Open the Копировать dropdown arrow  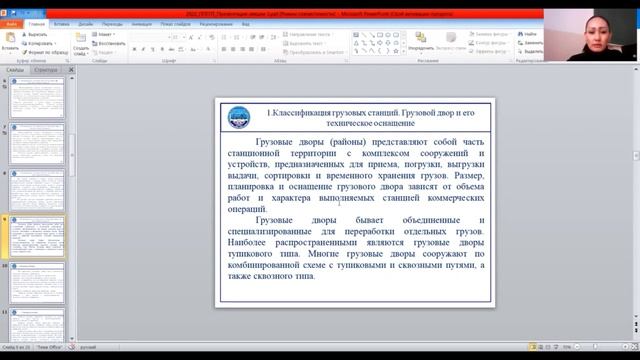coord(55,43)
